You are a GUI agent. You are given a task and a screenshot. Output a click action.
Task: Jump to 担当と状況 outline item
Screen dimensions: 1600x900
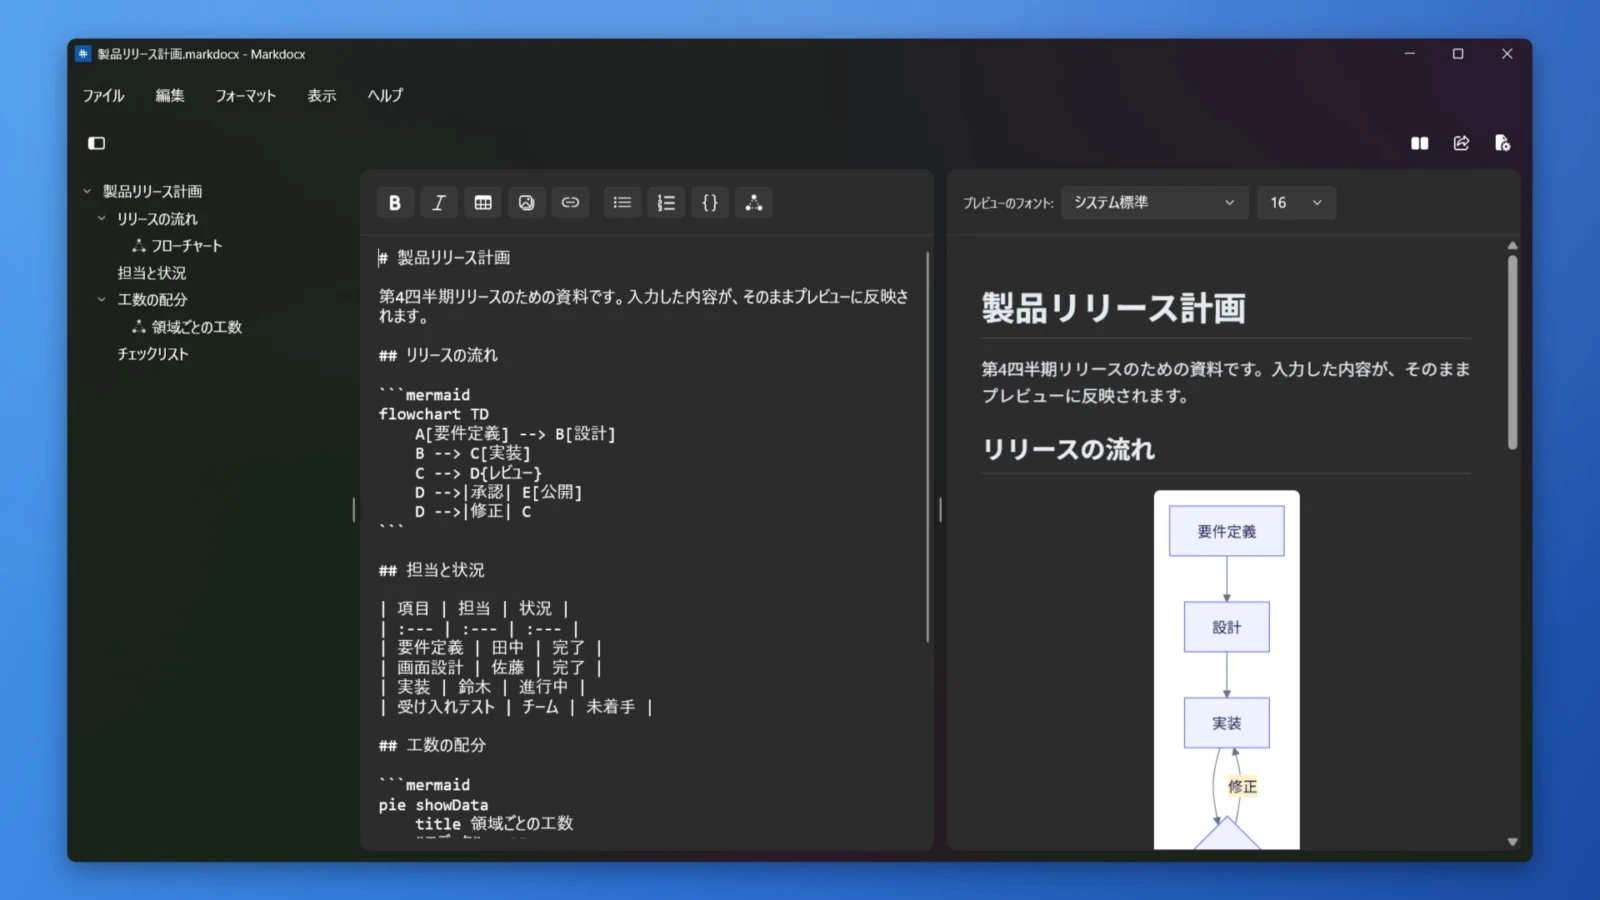(152, 272)
